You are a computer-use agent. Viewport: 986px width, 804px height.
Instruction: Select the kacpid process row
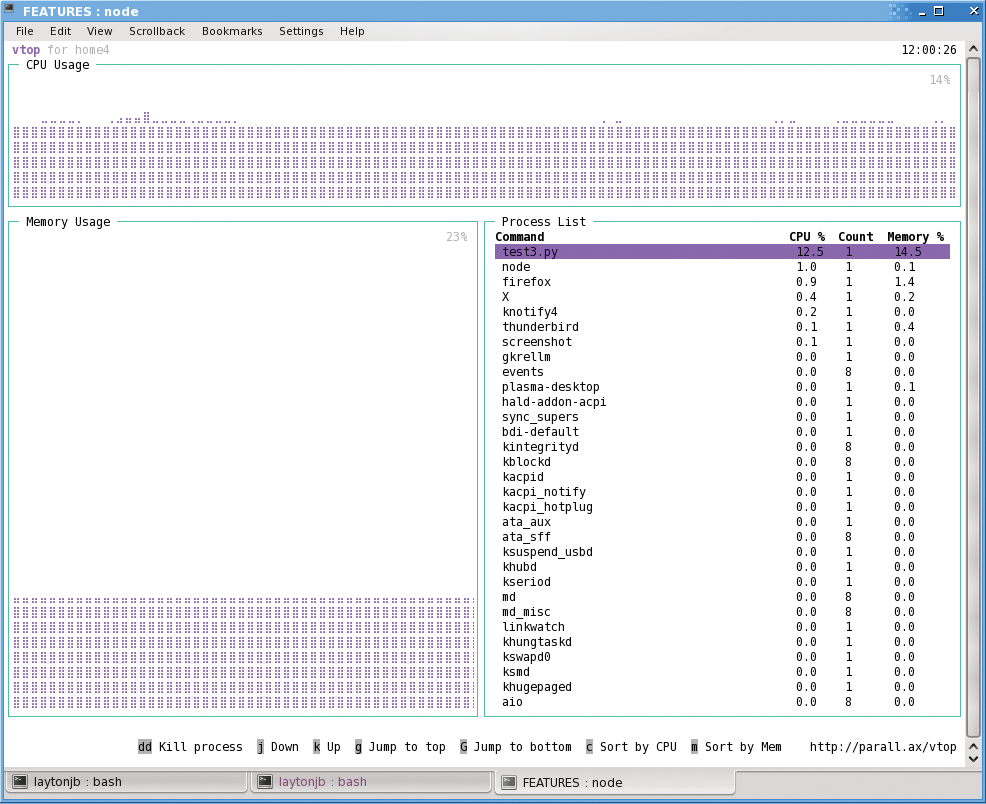722,476
